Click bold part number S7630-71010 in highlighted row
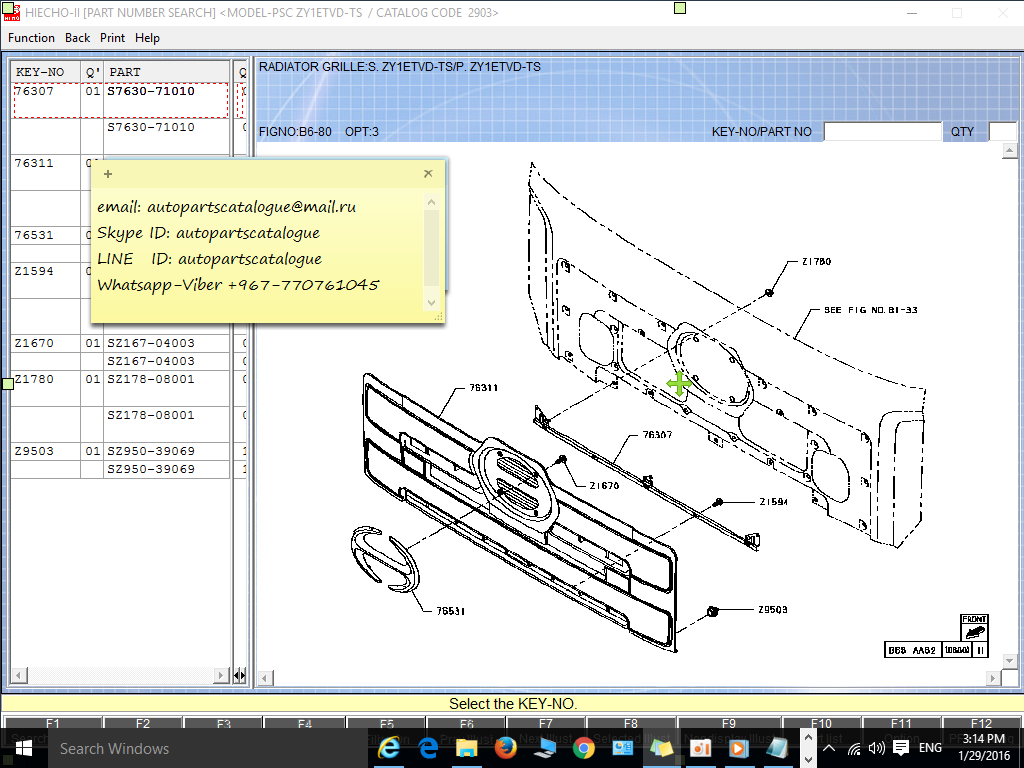1024x768 pixels. click(151, 91)
